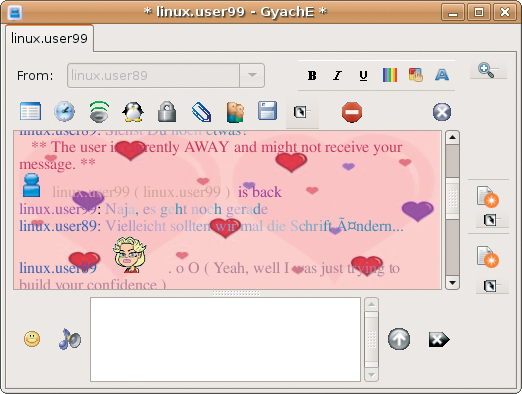Open the From user dropdown arrow

(x=252, y=75)
